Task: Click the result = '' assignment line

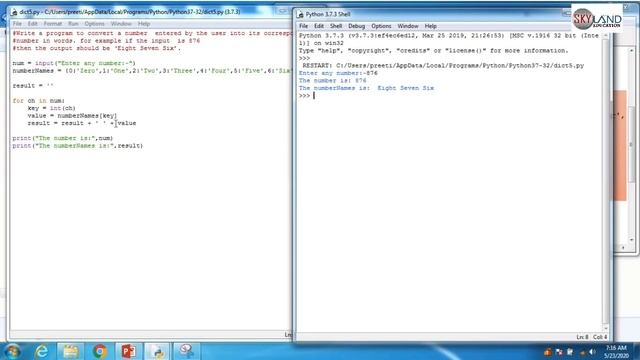Action: 33,86
